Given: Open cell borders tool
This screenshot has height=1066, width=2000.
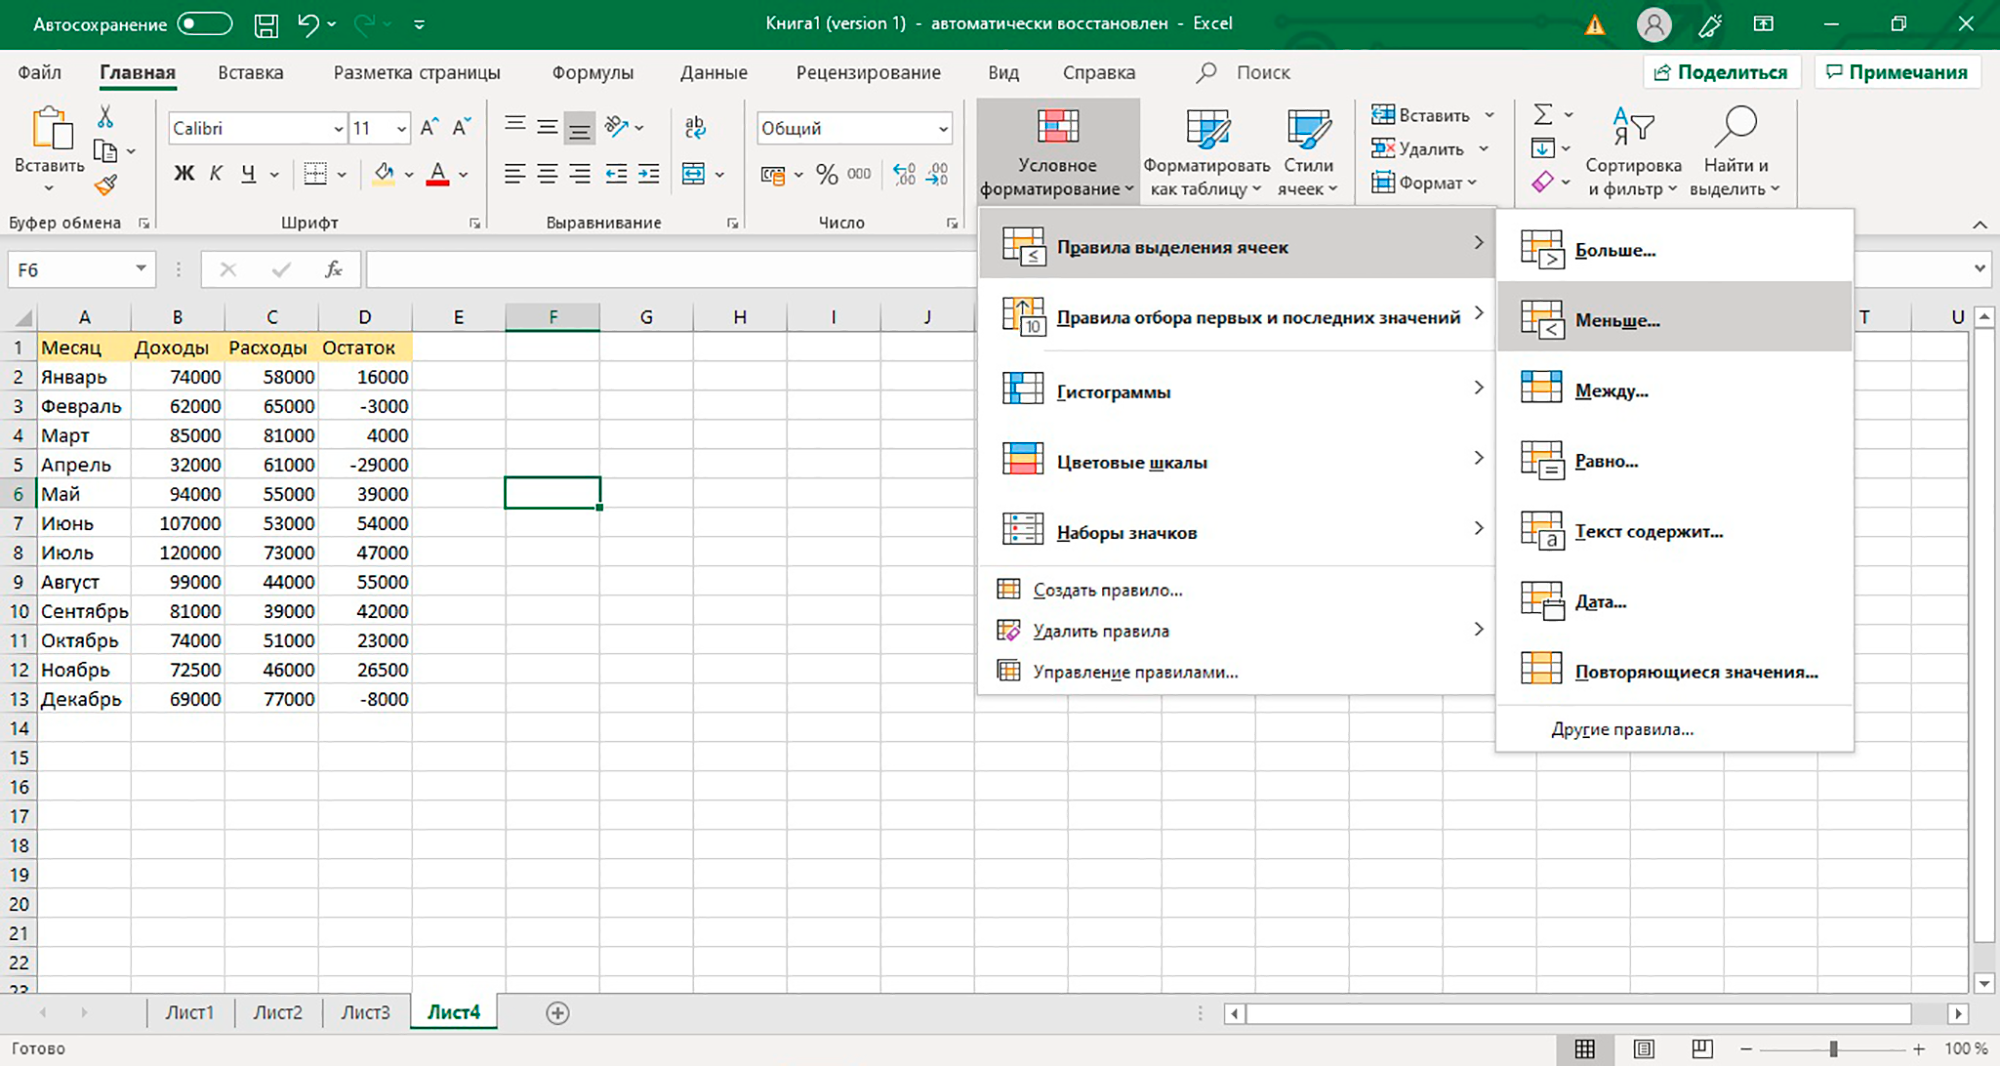Looking at the screenshot, I should (x=315, y=173).
